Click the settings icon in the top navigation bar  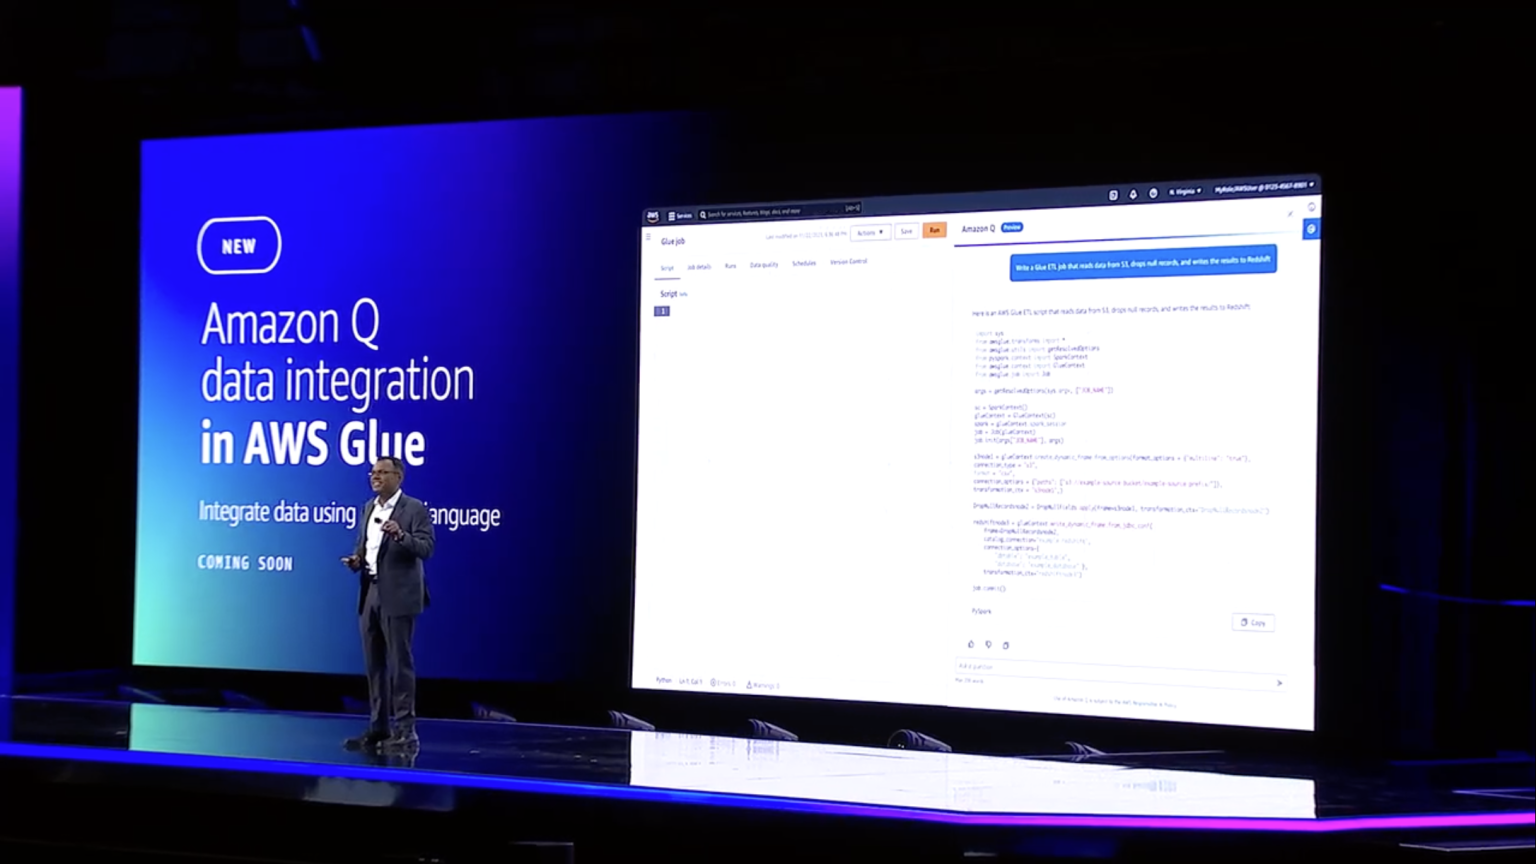(1153, 193)
